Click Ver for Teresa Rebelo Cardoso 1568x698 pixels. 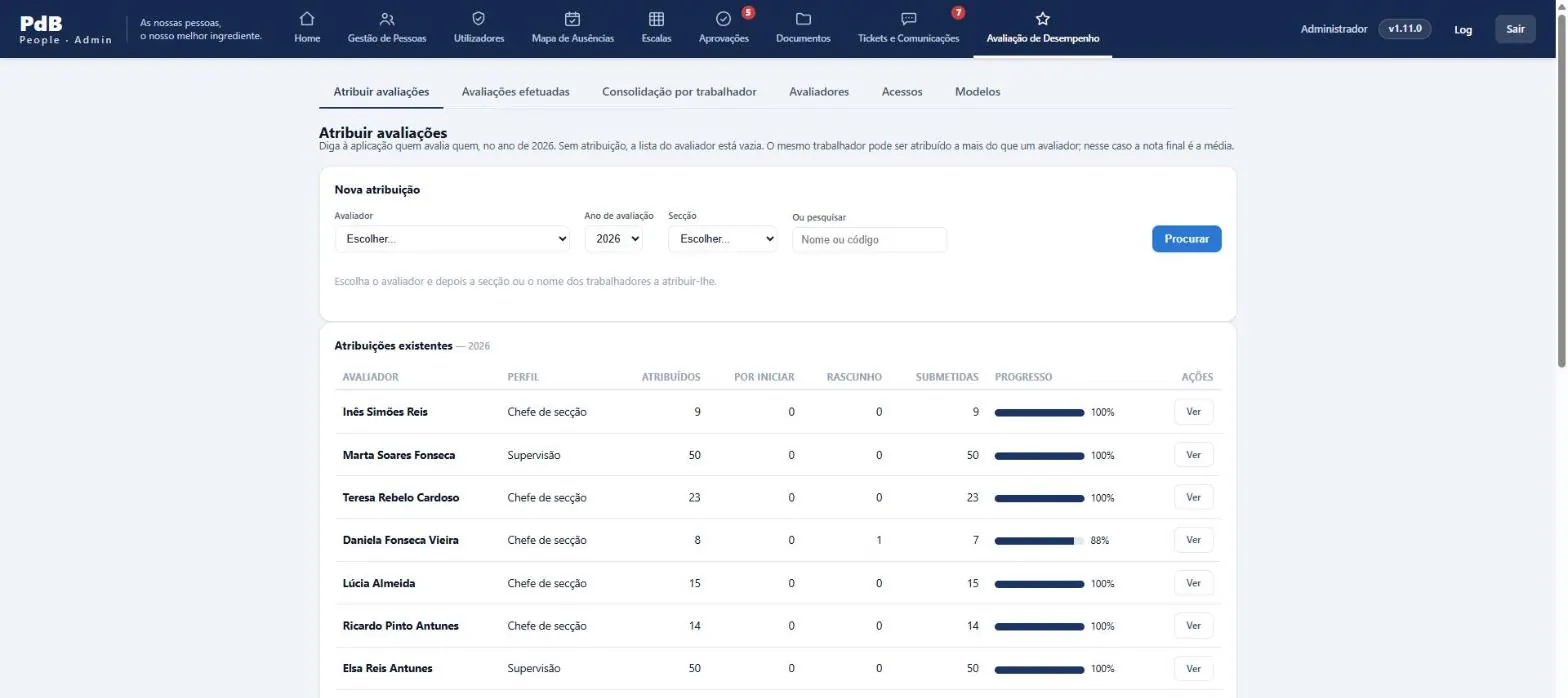click(x=1193, y=497)
